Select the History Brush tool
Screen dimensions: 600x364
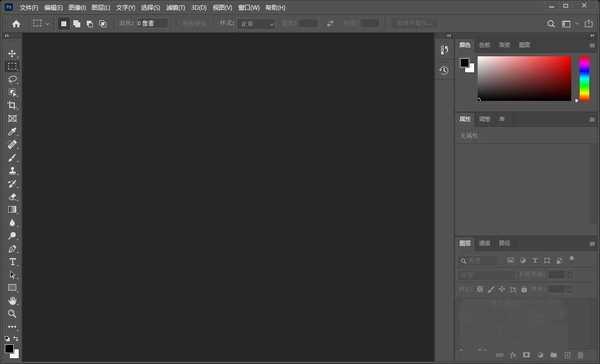point(12,184)
